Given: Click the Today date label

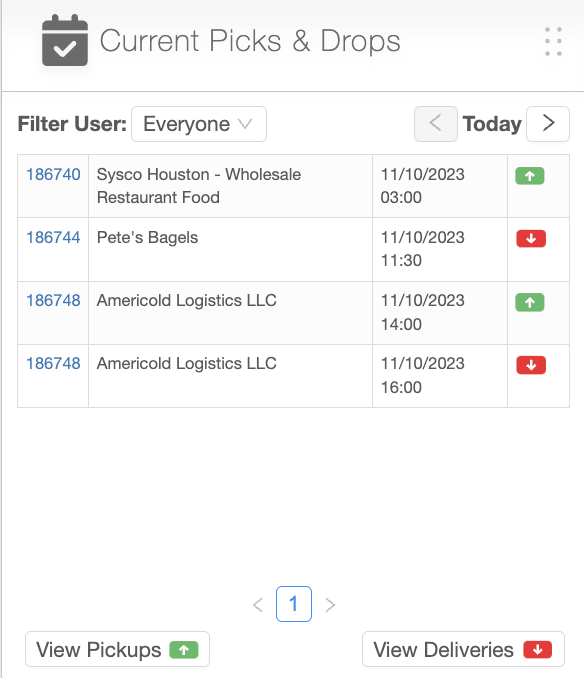Looking at the screenshot, I should (x=492, y=124).
